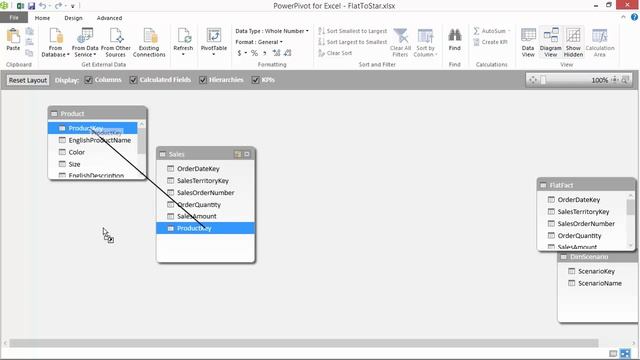Open the Home tab
Screen dimensions: 640x360
(x=42, y=18)
